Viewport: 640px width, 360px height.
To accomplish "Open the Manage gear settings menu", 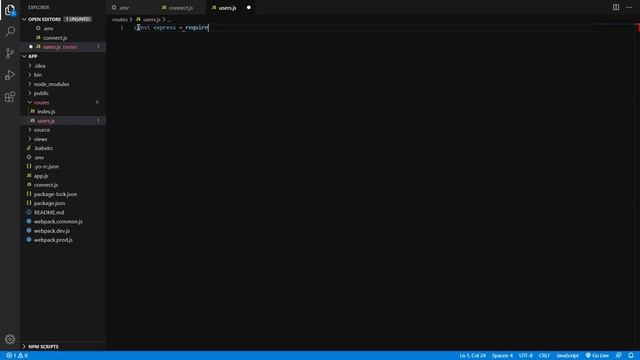I will click(10, 339).
